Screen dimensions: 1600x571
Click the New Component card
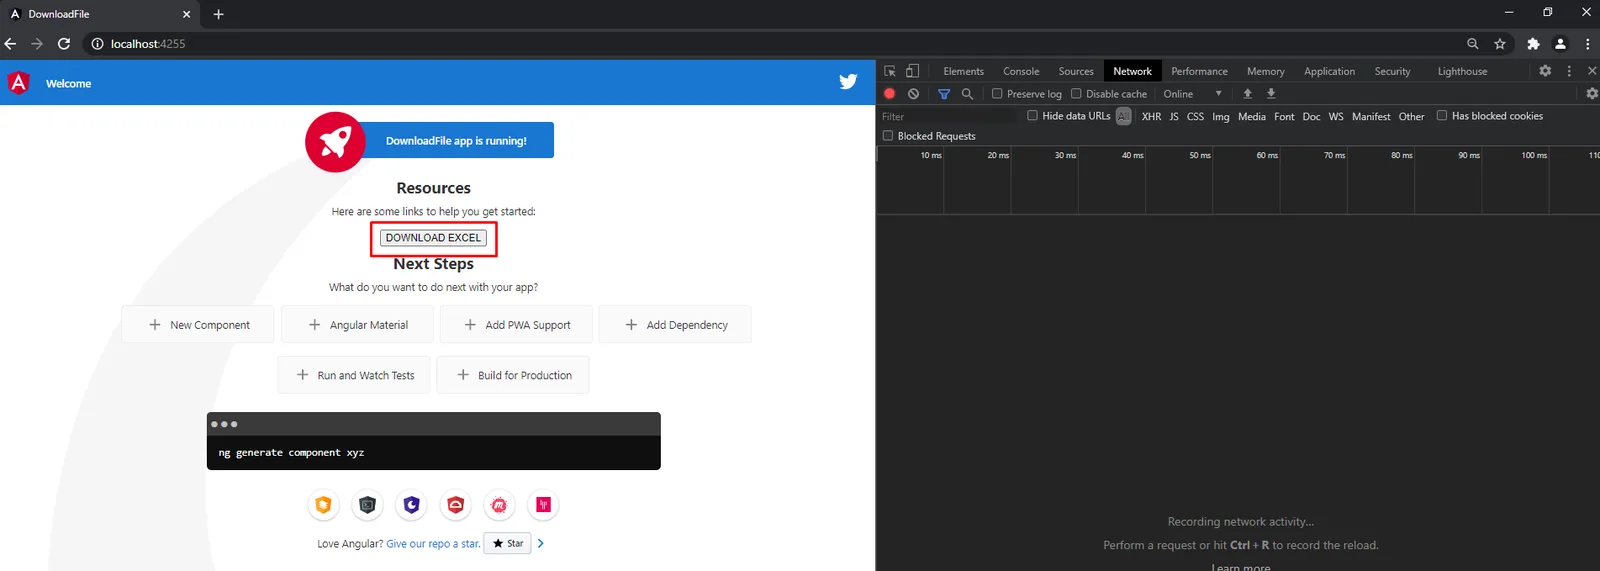pyautogui.click(x=197, y=324)
